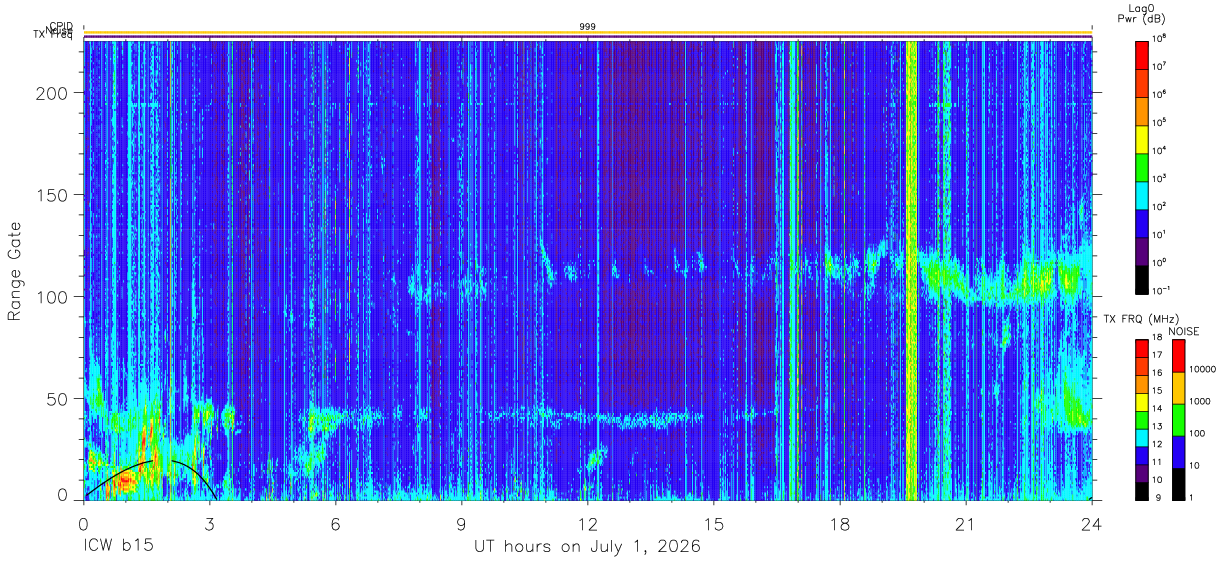Select the green TX FRQ swatch between 14 and 13 MHz

pos(1141,420)
